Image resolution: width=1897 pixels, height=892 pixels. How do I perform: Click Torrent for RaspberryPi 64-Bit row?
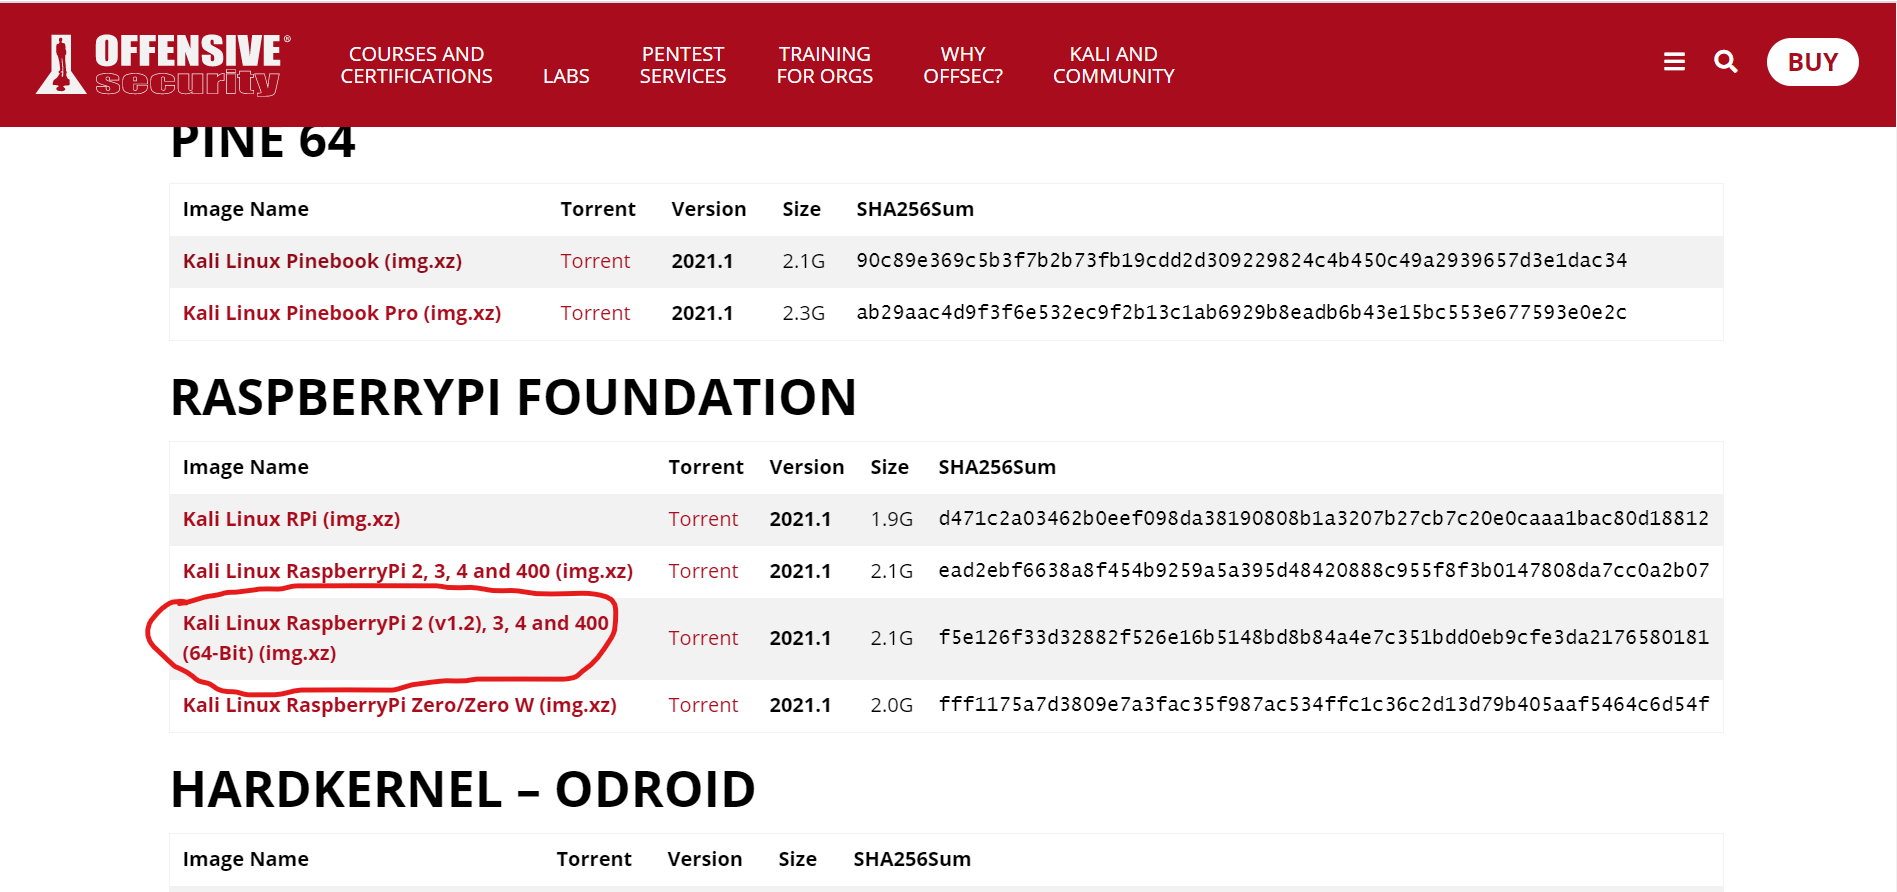703,638
